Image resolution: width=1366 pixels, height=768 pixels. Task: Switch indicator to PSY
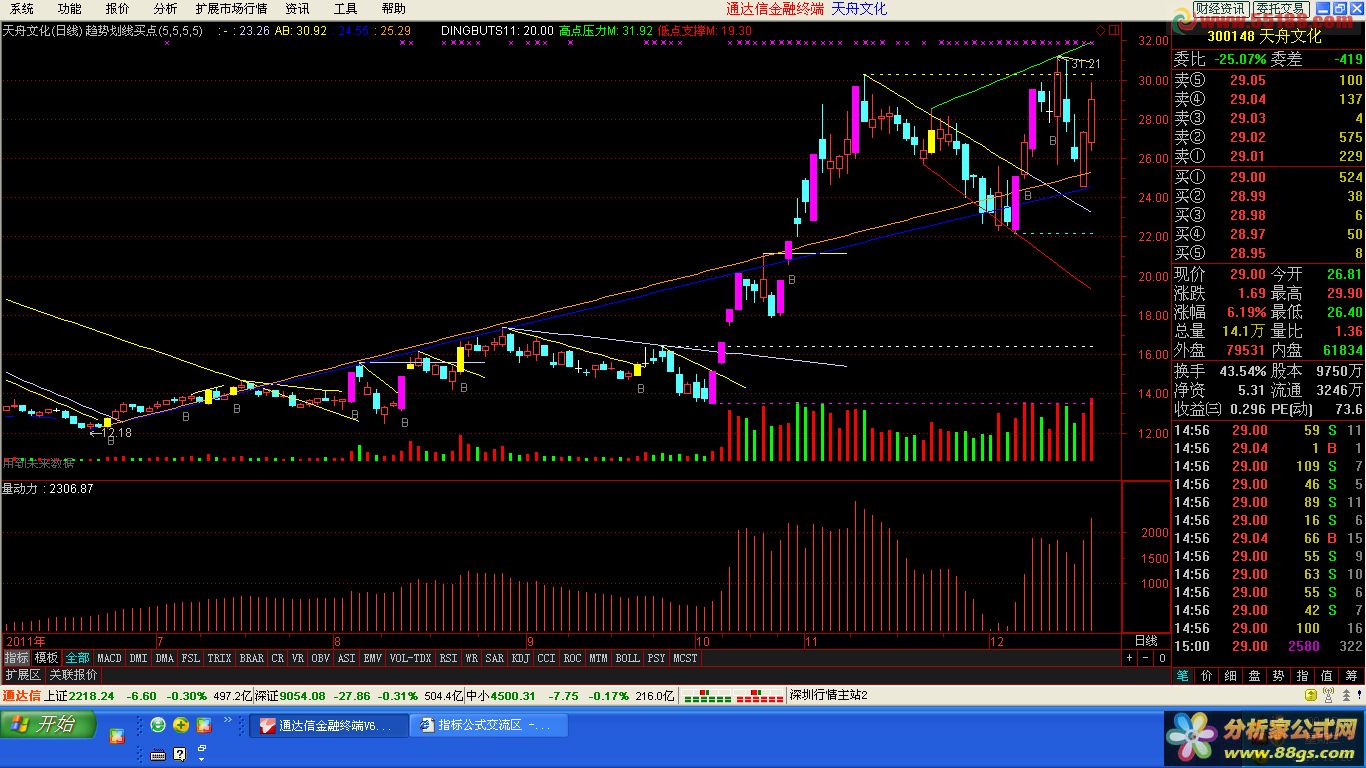coord(657,658)
